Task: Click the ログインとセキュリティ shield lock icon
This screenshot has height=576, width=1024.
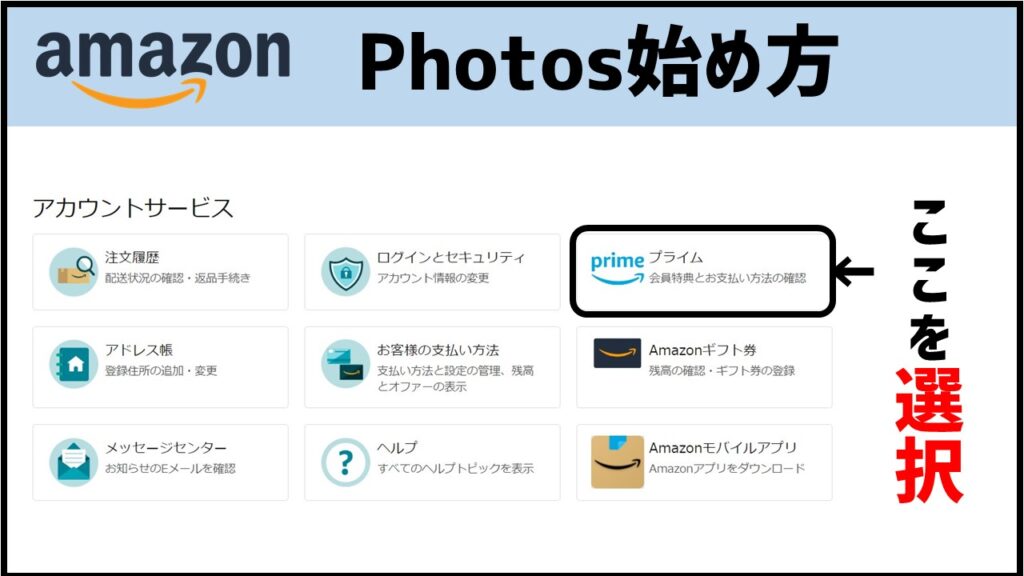Action: [345, 272]
